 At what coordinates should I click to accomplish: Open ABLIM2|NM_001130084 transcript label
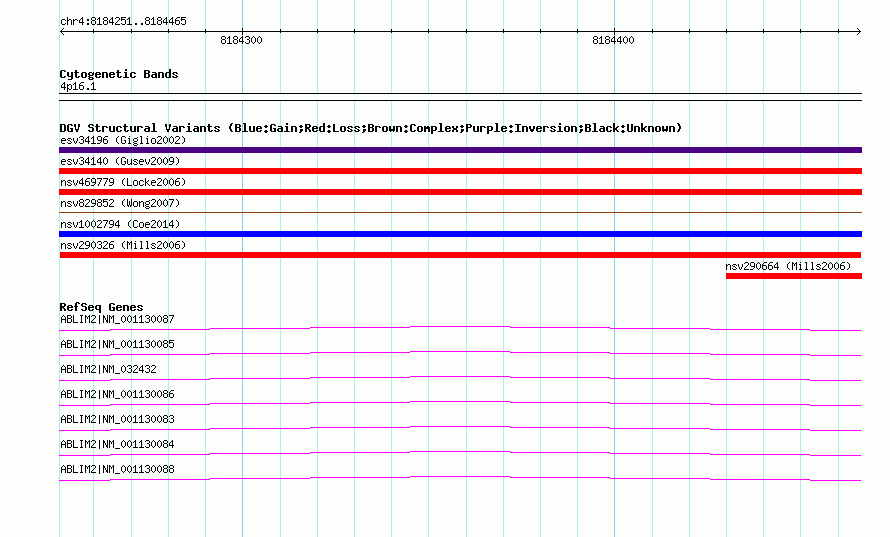117,444
